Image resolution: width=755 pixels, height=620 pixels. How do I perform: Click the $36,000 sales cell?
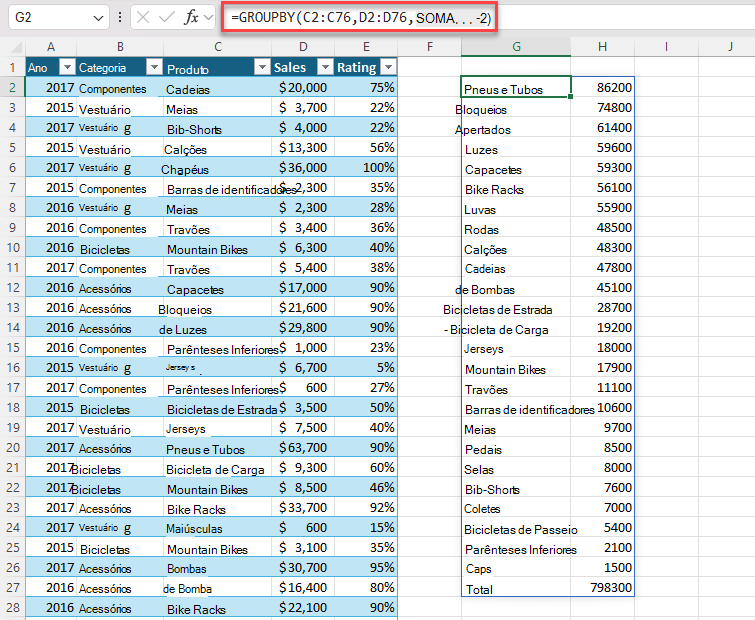pyautogui.click(x=303, y=167)
